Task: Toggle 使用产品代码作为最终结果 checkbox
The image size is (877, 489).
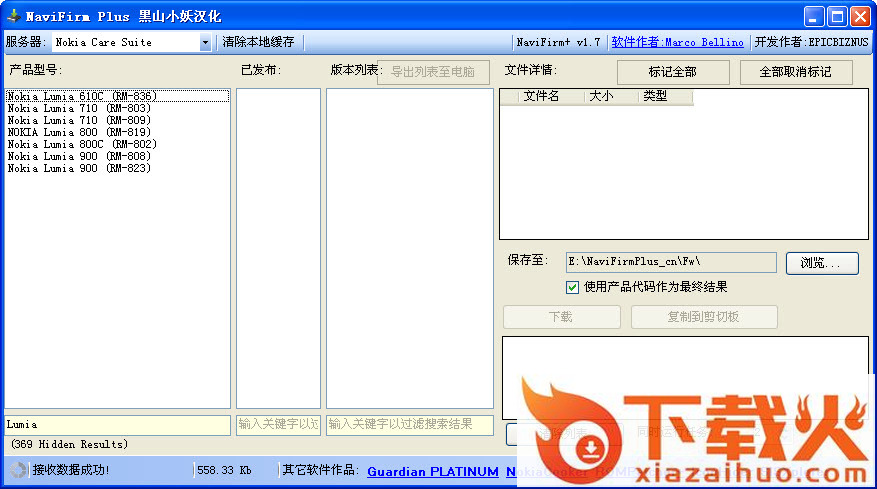Action: 572,288
